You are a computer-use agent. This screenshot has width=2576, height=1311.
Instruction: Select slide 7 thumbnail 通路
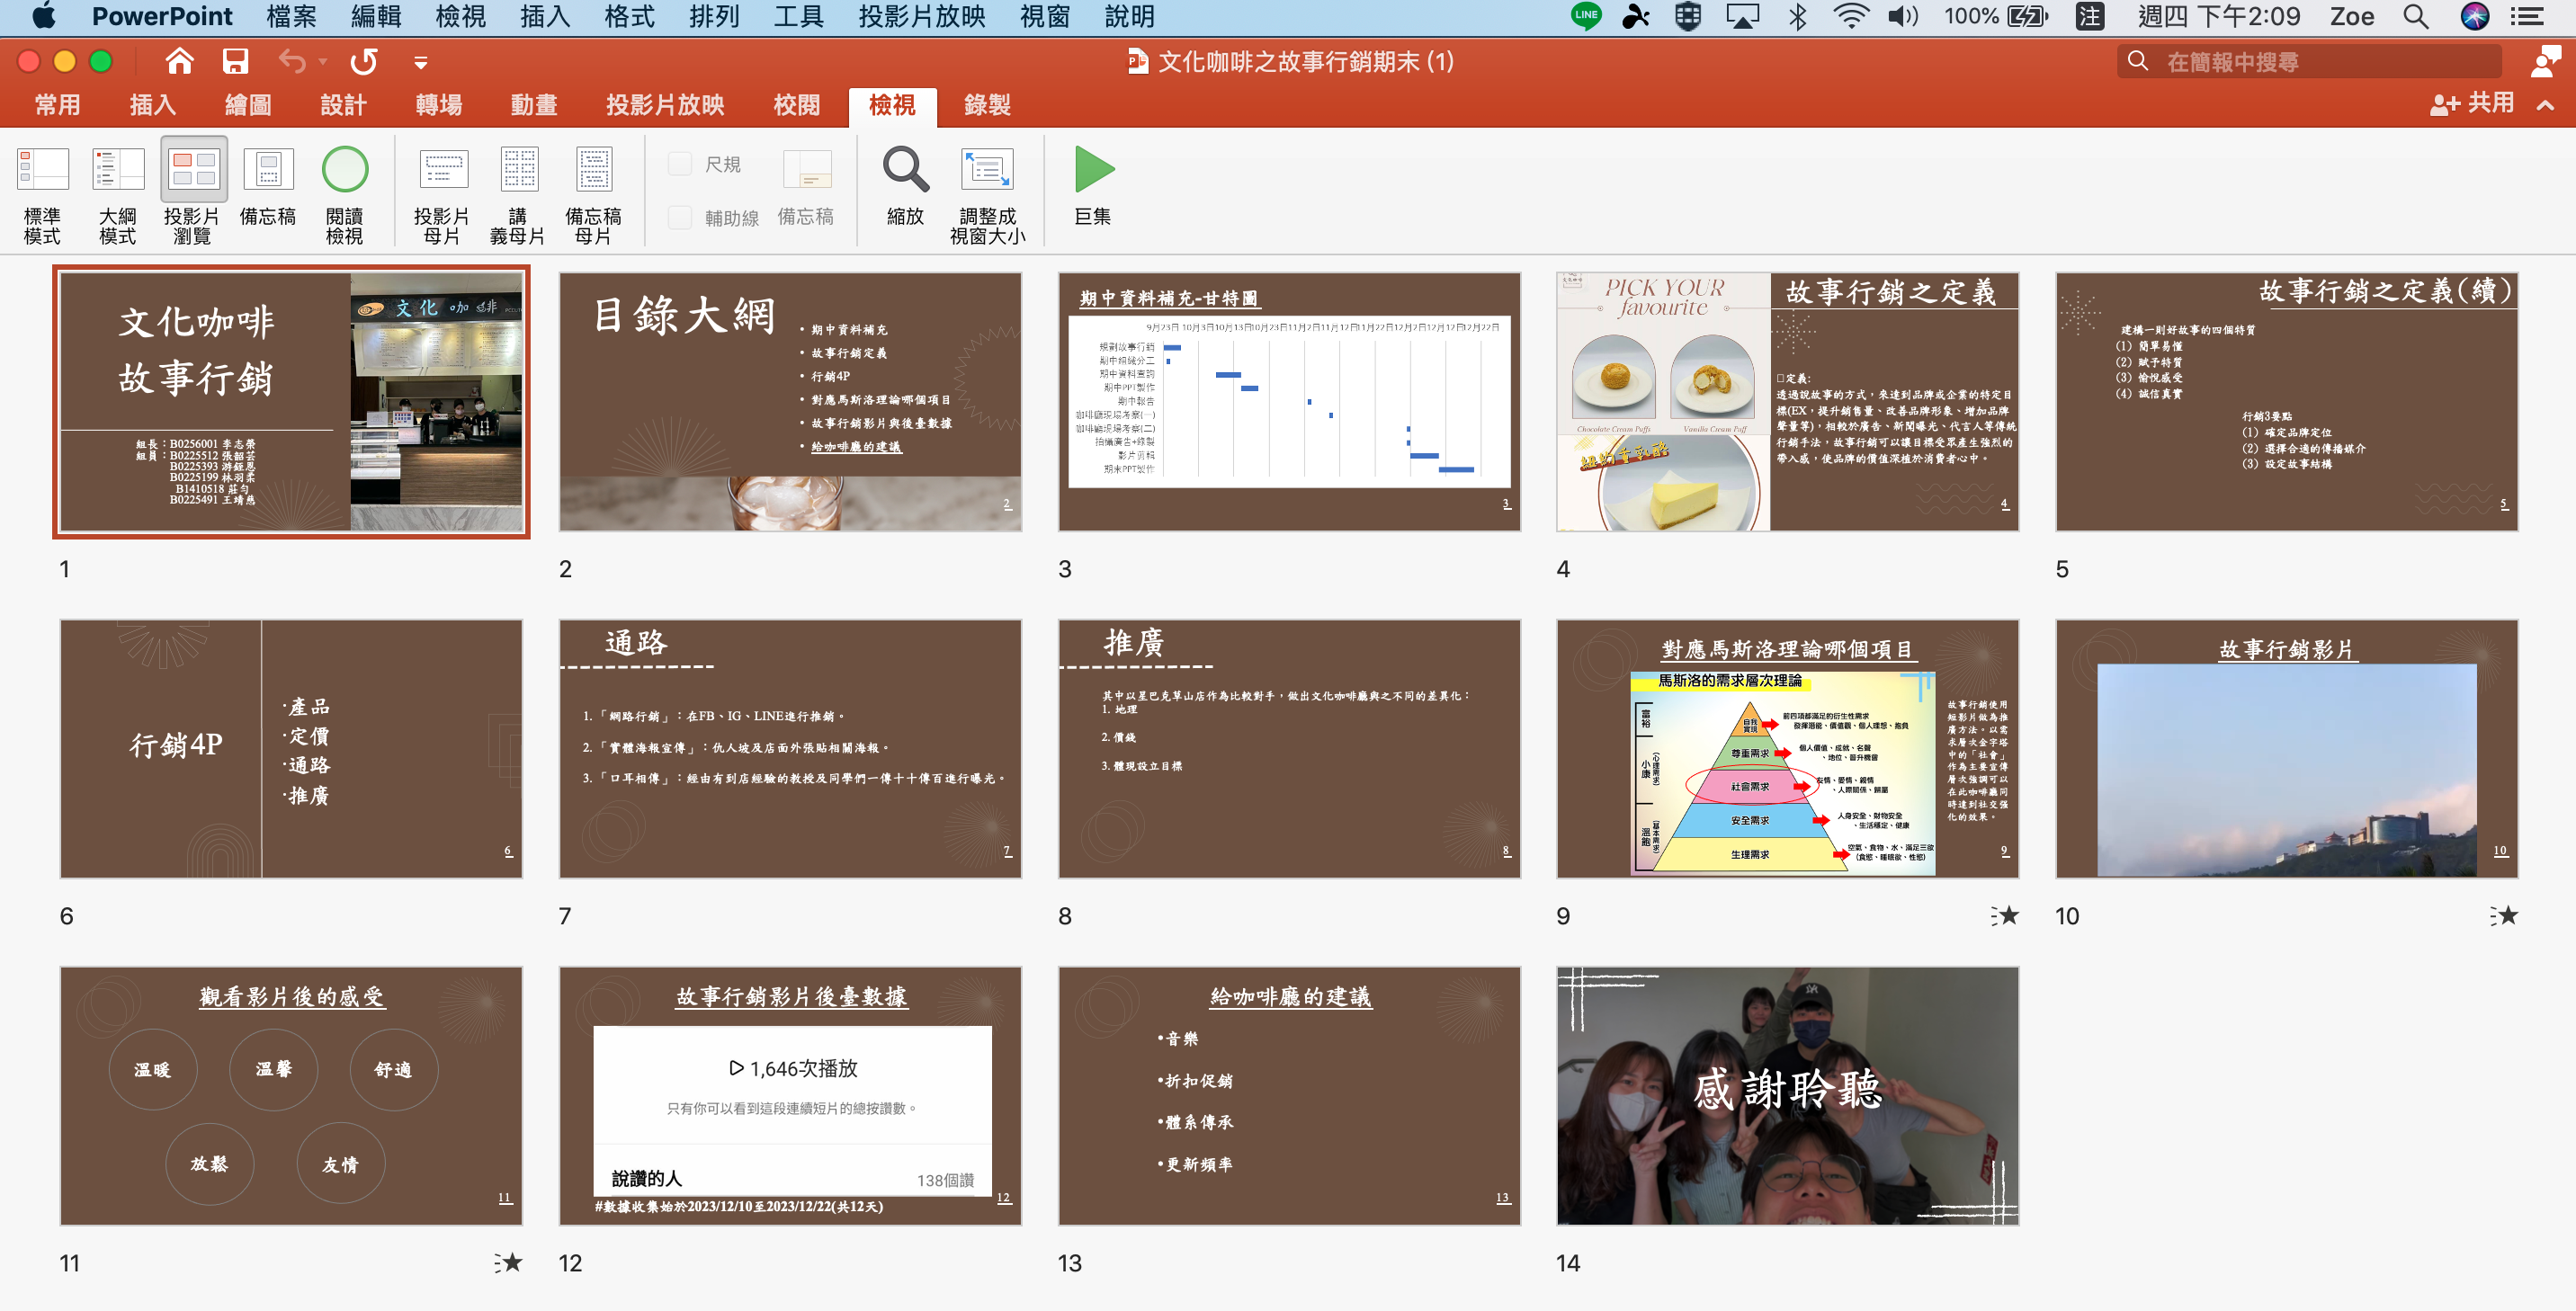click(790, 748)
